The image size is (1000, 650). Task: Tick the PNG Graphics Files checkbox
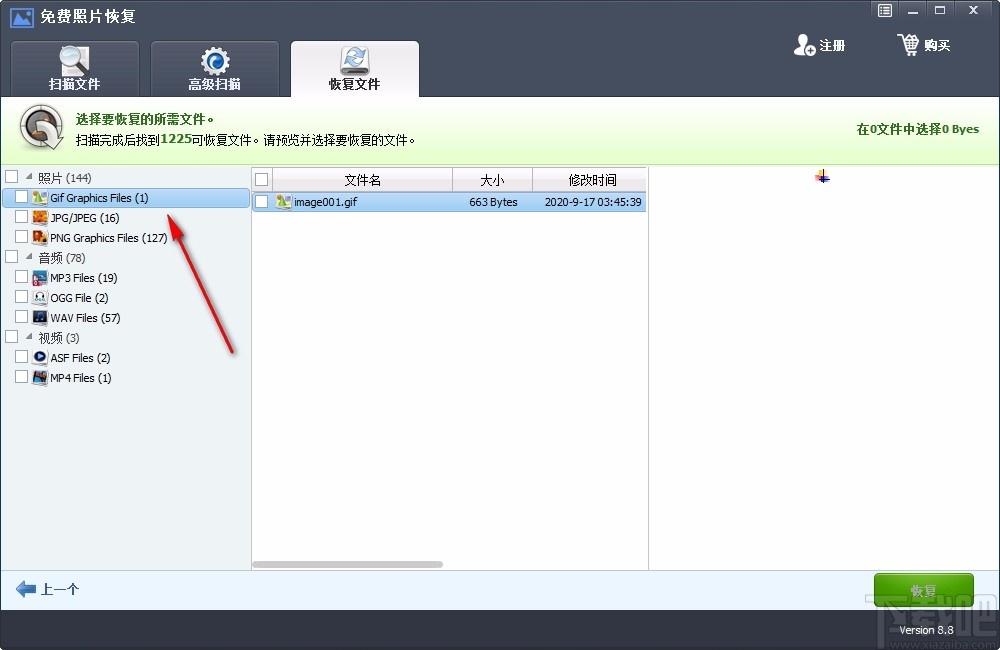coord(21,236)
